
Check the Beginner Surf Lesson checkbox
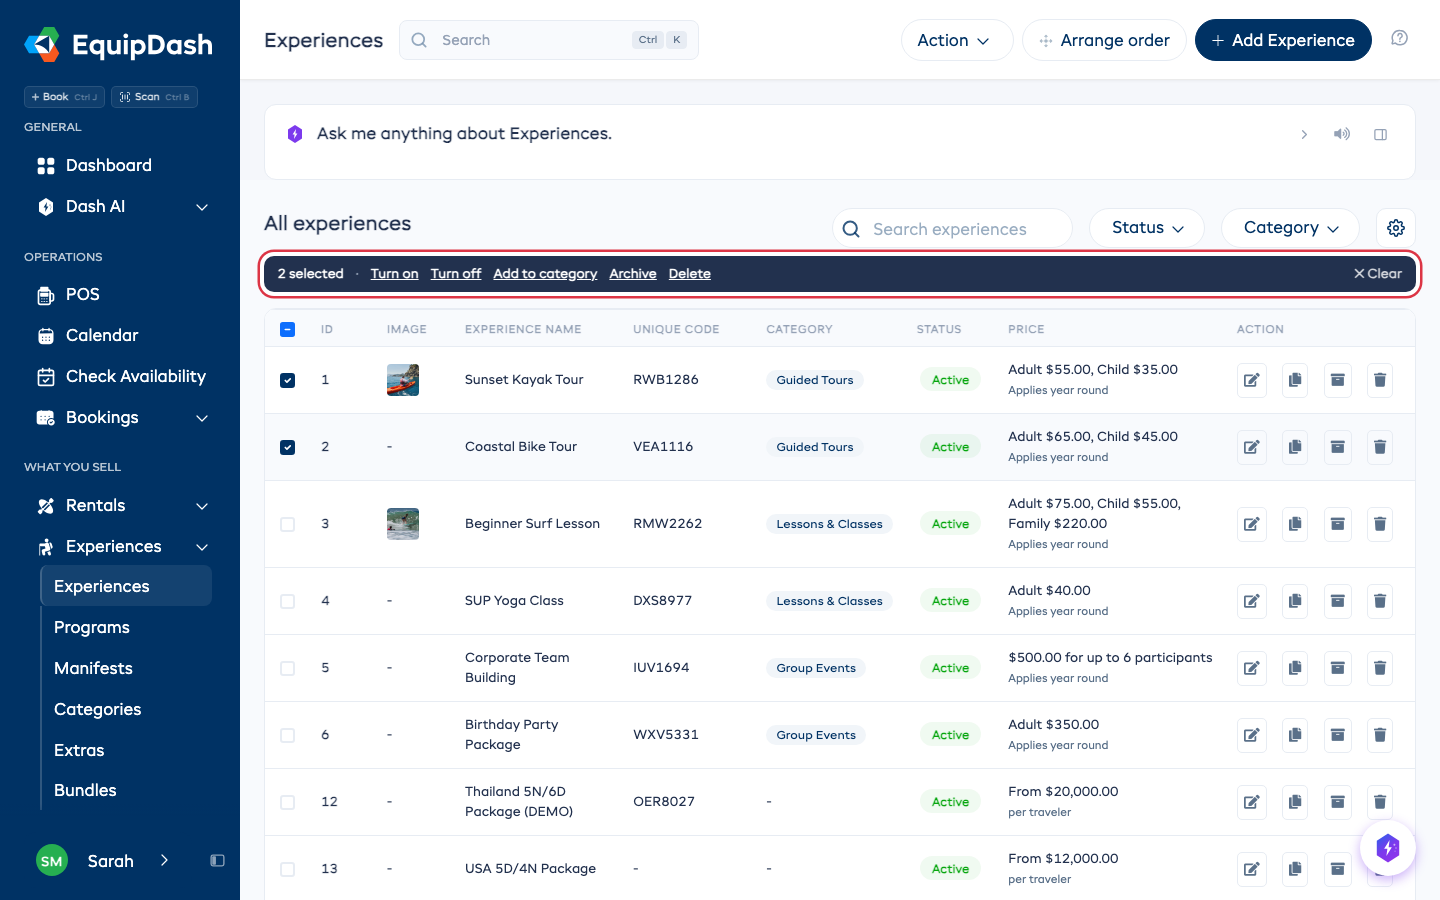tap(288, 524)
